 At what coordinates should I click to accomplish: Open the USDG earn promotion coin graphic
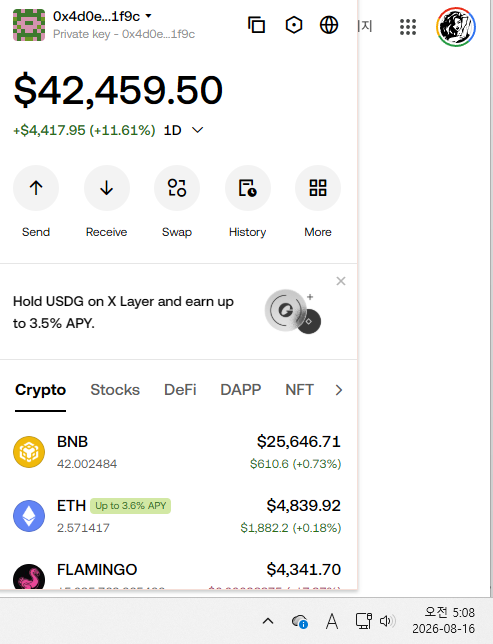coord(293,311)
